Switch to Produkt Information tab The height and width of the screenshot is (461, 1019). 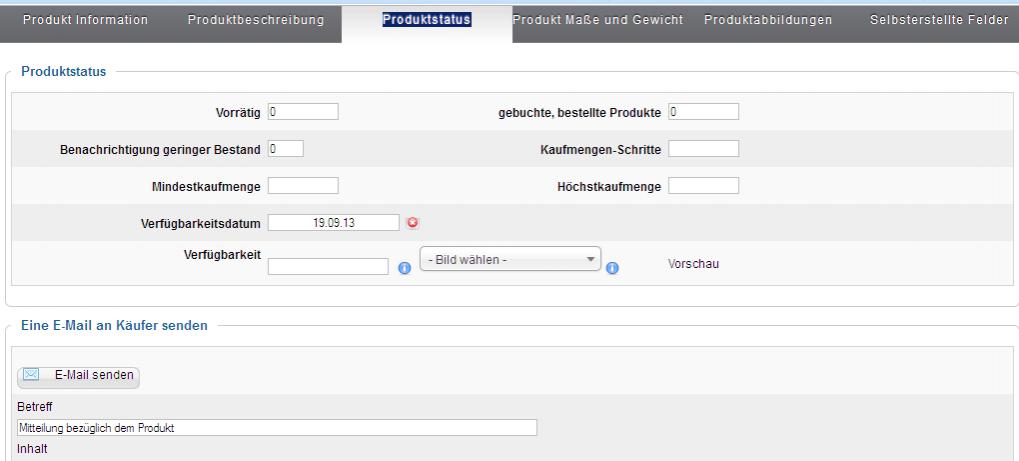click(85, 20)
